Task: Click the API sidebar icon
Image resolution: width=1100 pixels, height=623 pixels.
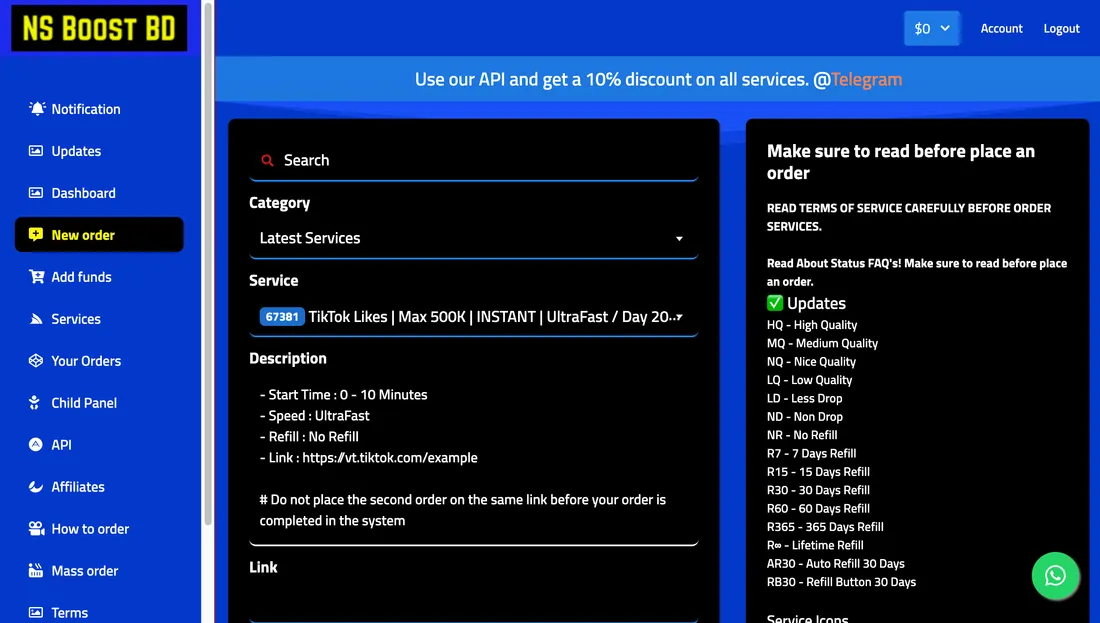Action: (36, 444)
